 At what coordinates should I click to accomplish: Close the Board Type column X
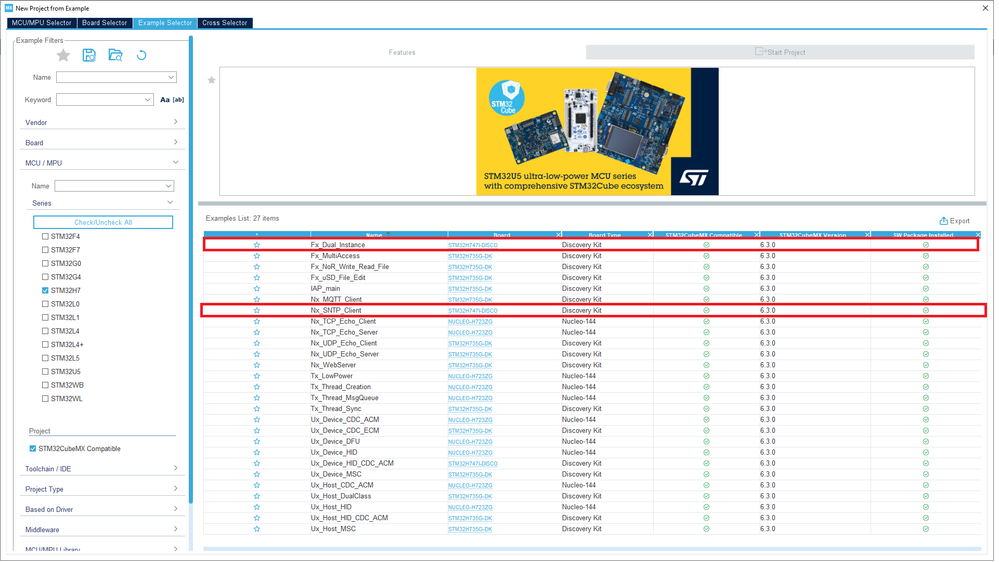pos(650,235)
